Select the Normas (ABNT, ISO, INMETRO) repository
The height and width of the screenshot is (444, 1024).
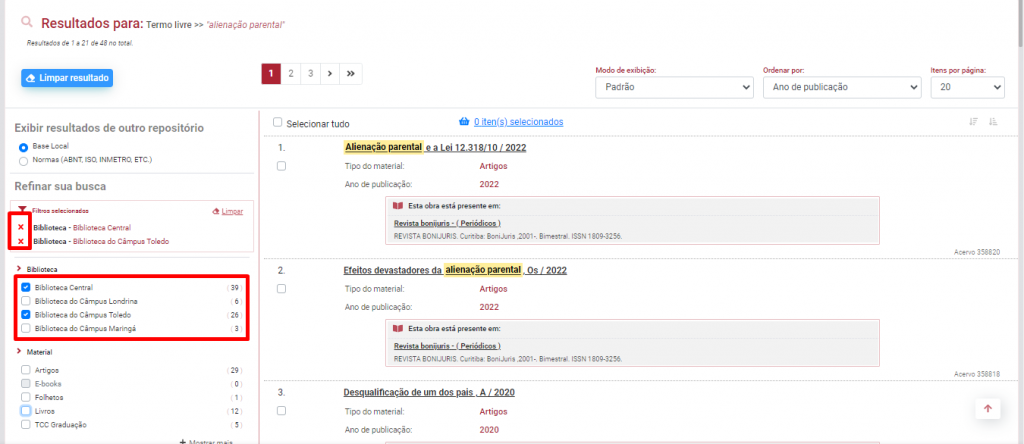24,159
